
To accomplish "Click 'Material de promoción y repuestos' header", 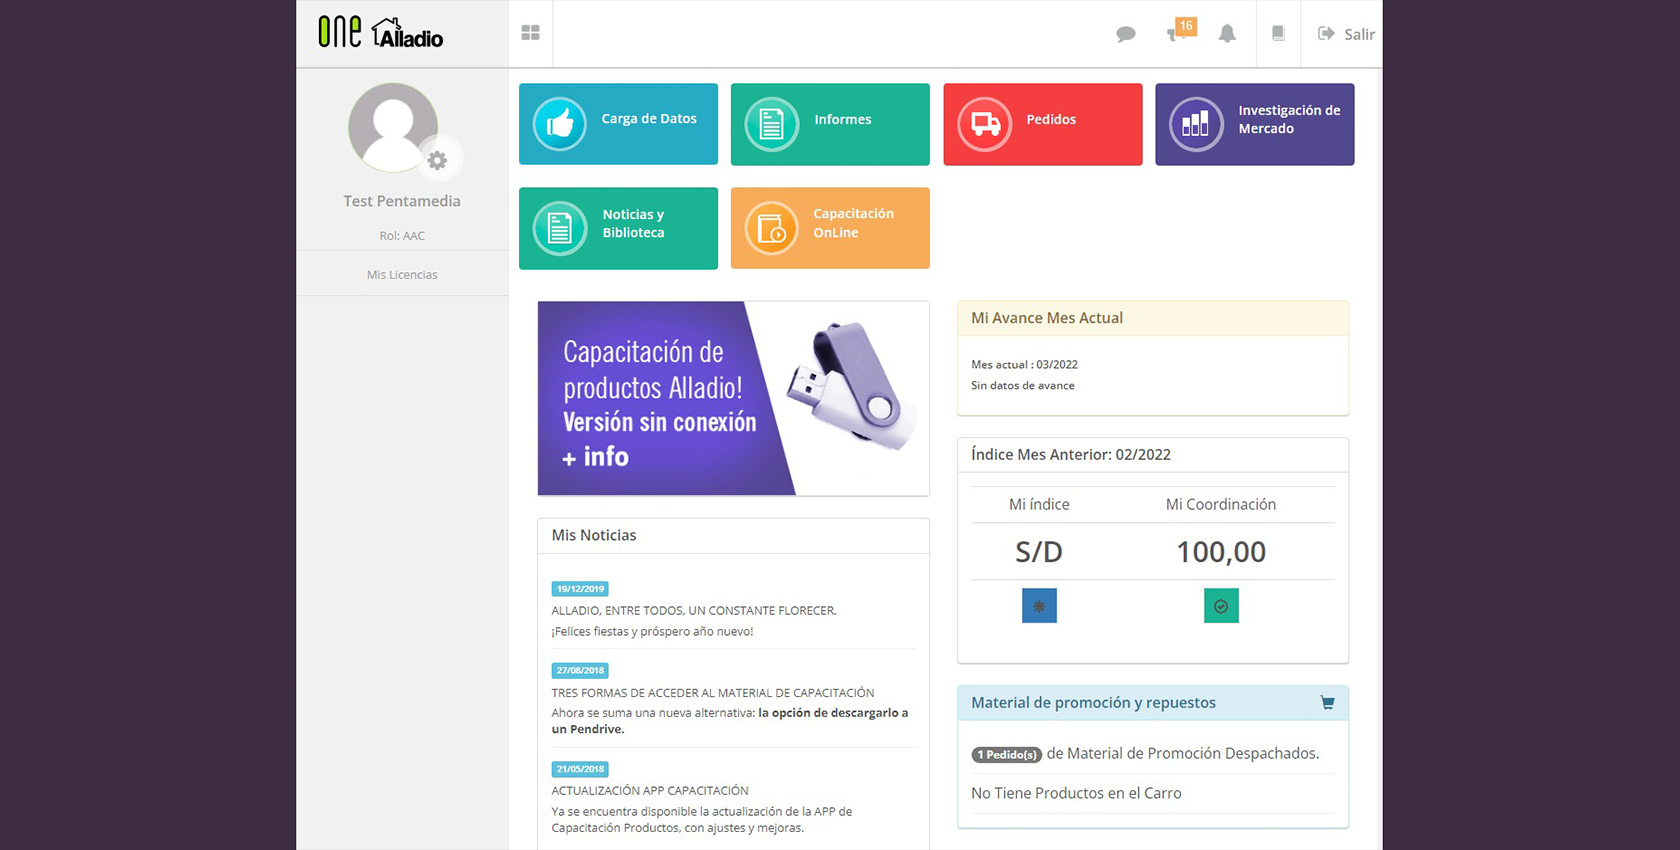I will (x=1093, y=703).
